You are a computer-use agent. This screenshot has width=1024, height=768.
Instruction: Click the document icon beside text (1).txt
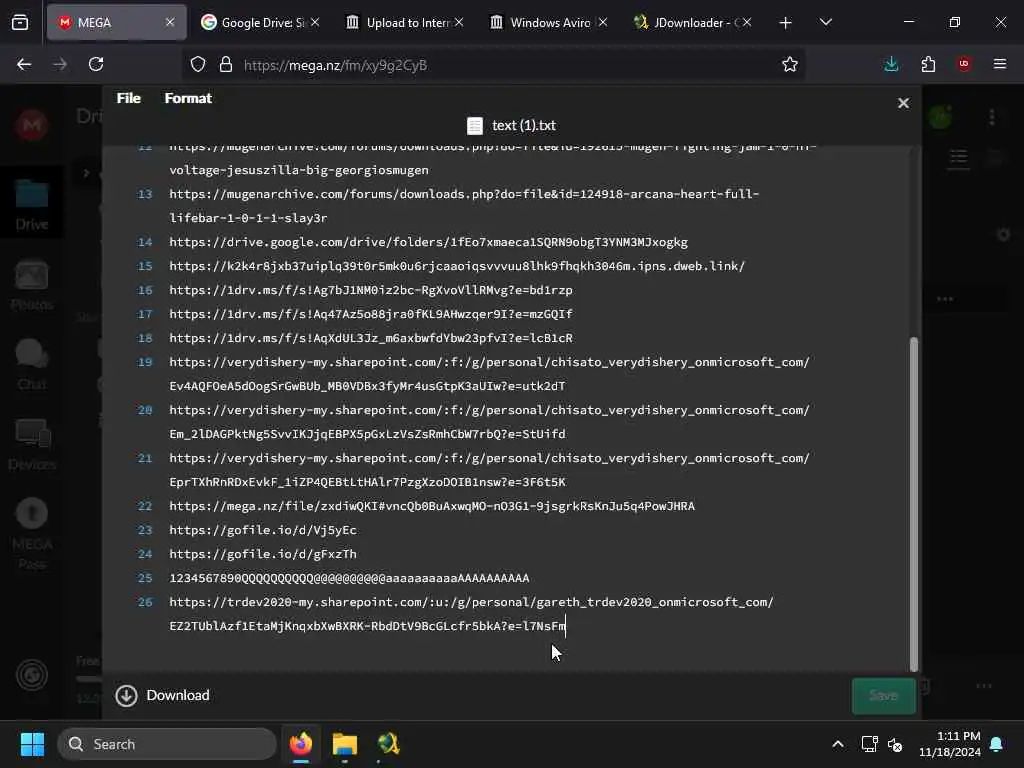[475, 125]
